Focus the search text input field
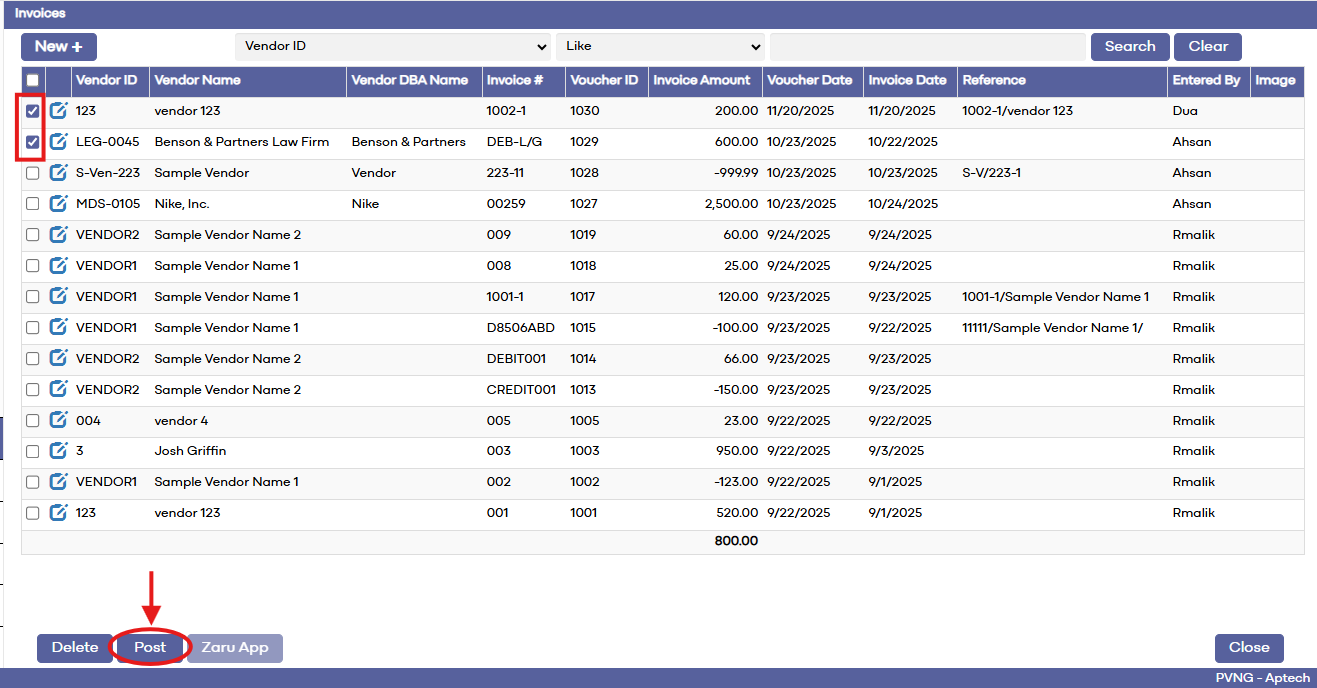1317x688 pixels. click(x=928, y=46)
